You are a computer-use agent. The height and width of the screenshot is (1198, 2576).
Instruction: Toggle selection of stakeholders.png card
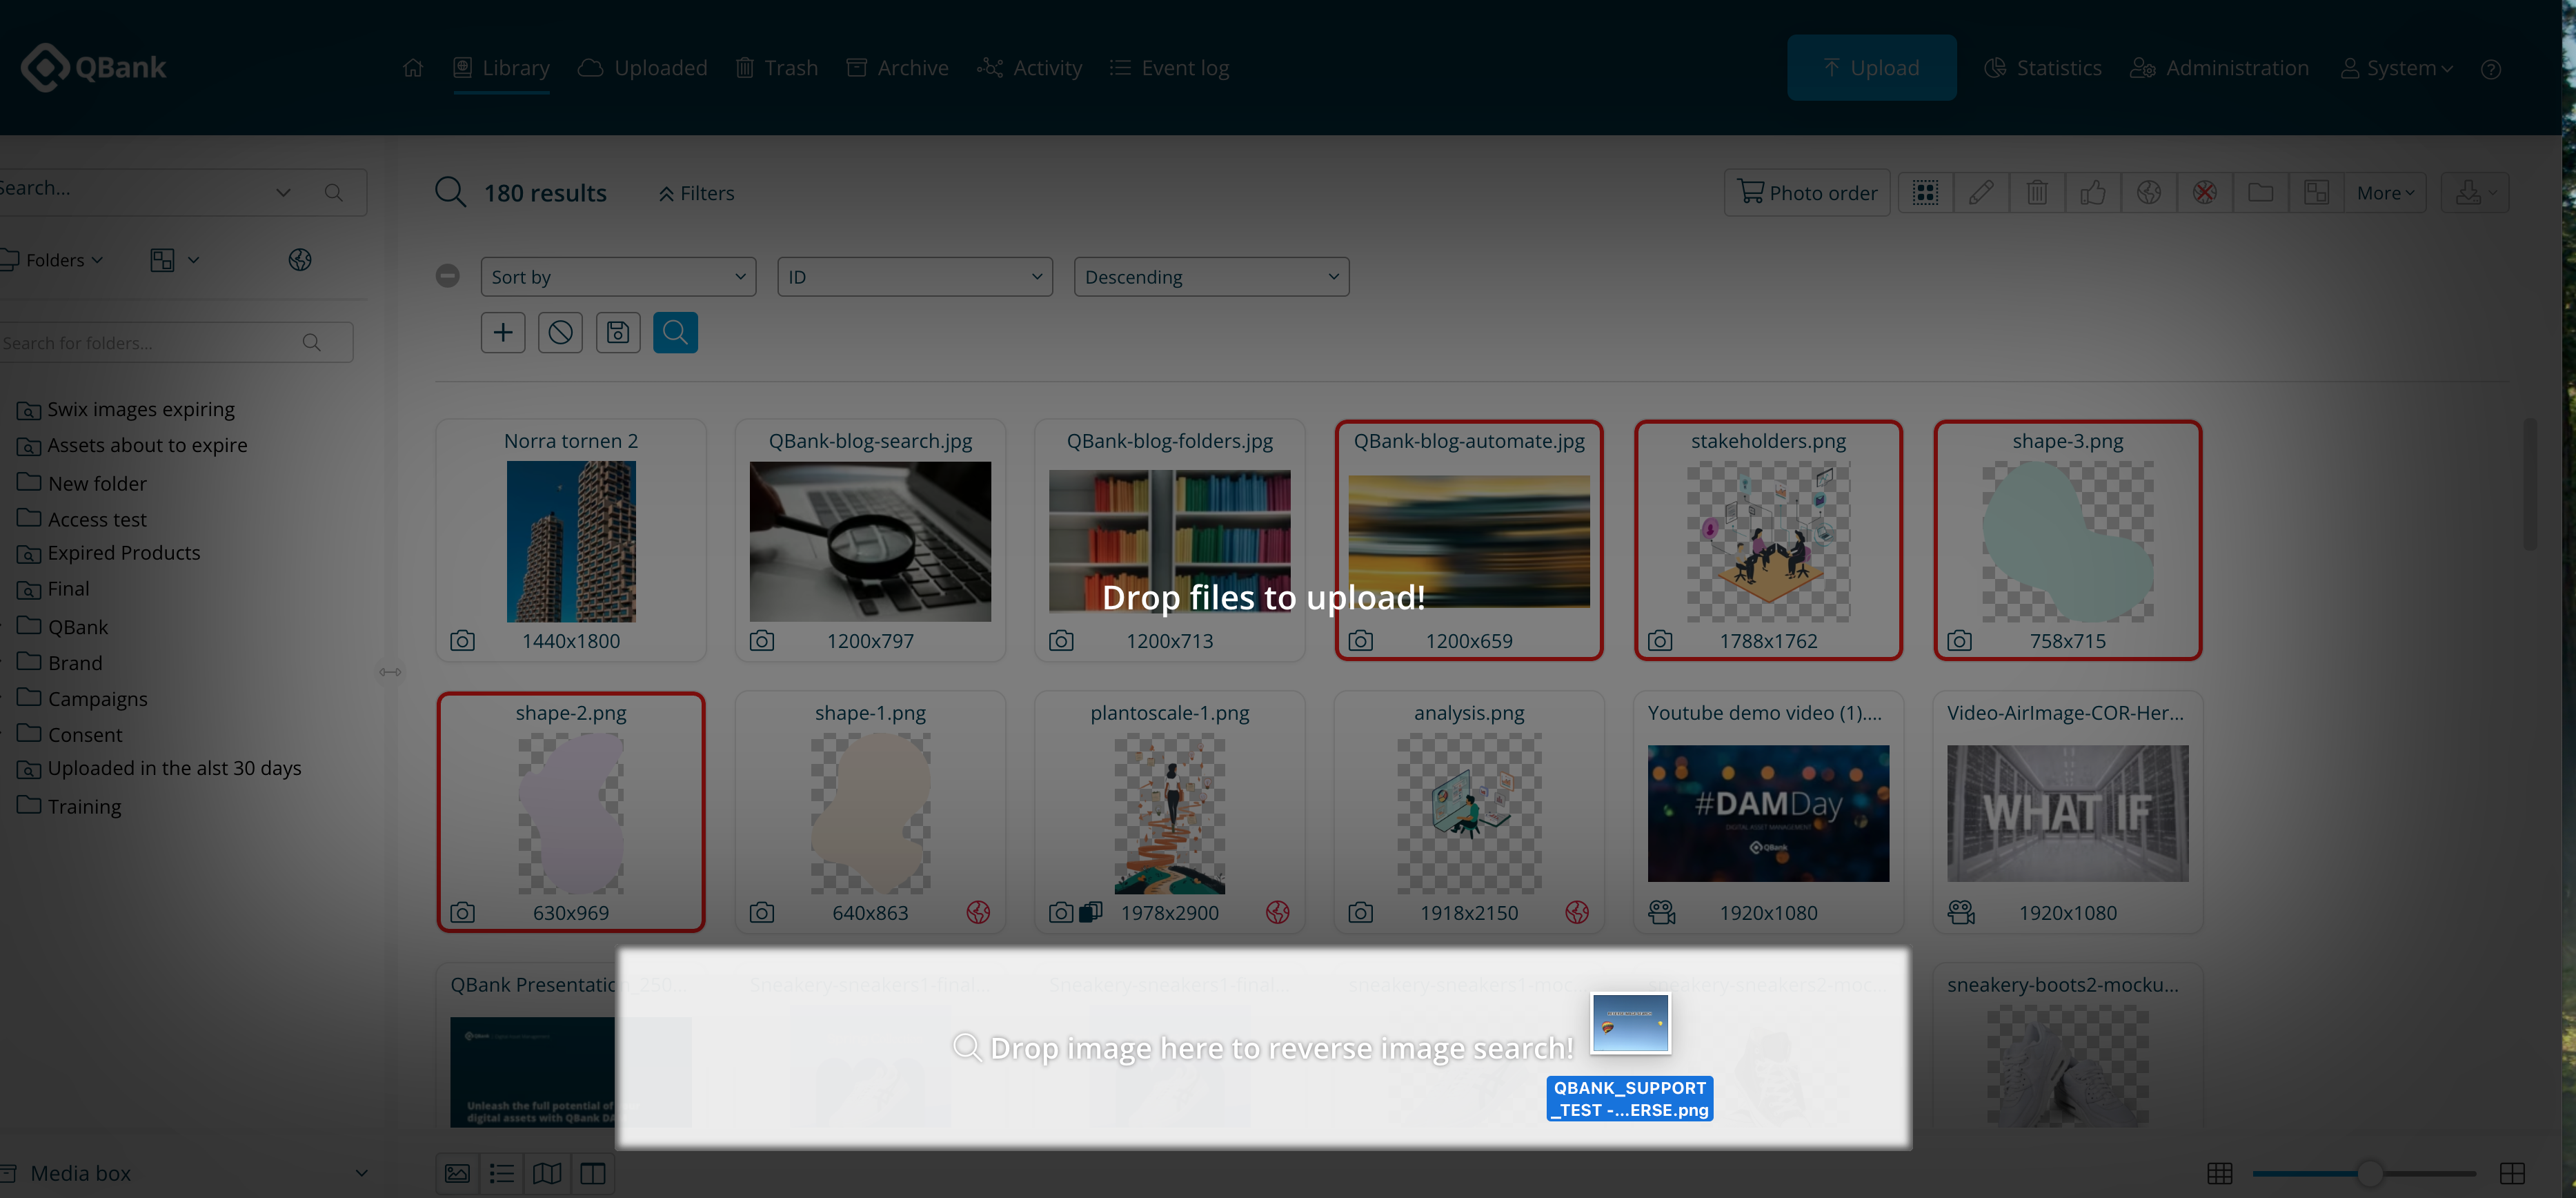click(x=1768, y=540)
